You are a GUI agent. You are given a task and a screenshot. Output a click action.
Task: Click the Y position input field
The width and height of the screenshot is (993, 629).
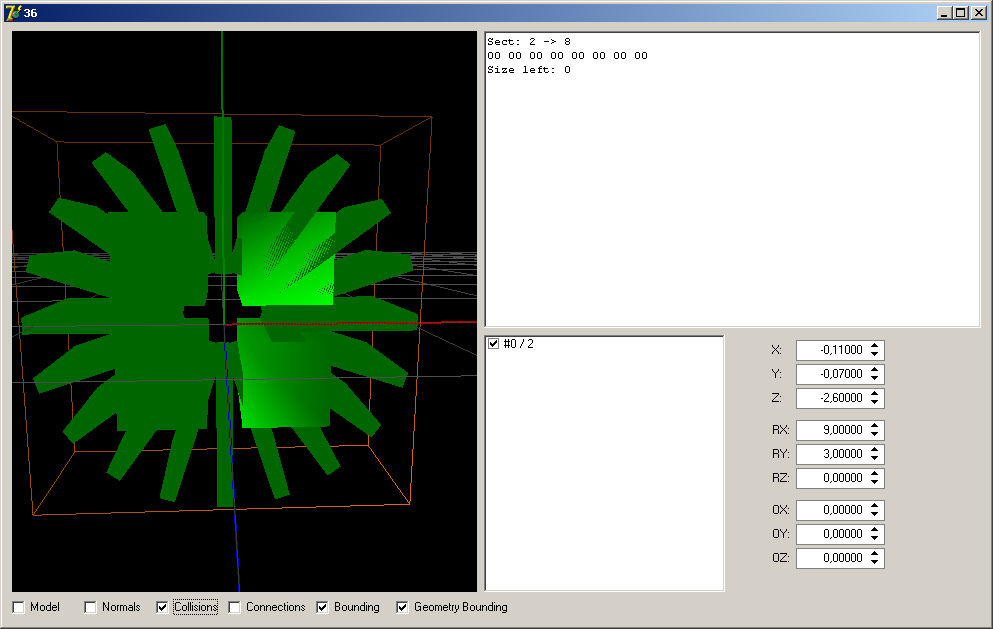pos(830,374)
